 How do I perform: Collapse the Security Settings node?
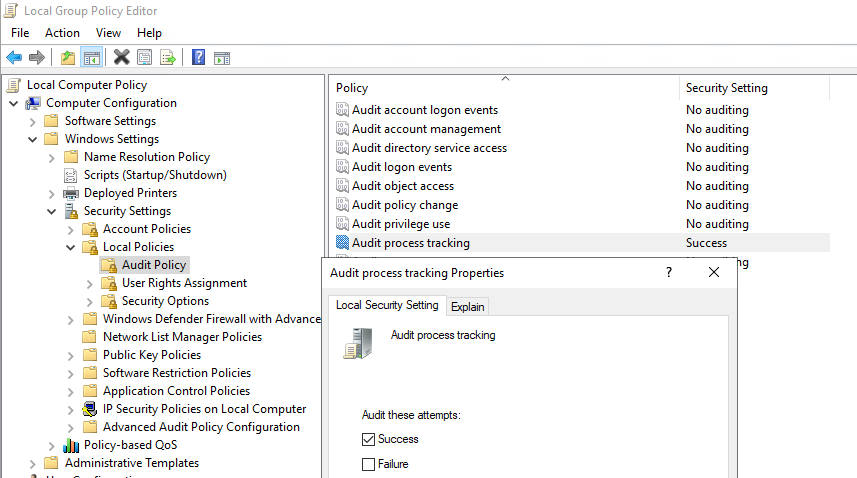(51, 211)
